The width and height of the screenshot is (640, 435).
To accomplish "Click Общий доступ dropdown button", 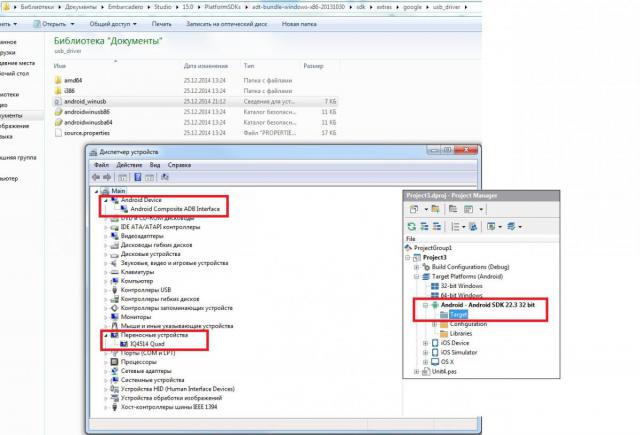I will click(113, 24).
